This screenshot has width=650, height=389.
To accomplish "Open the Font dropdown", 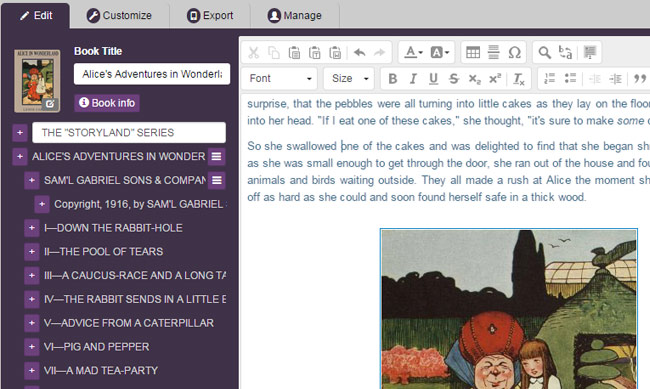I will tap(279, 78).
